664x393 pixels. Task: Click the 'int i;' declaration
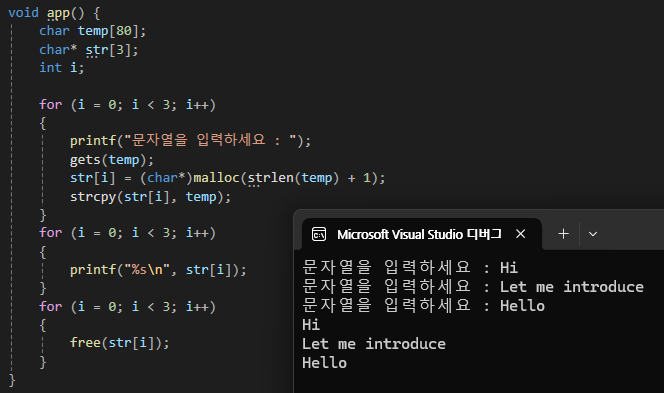pos(61,68)
